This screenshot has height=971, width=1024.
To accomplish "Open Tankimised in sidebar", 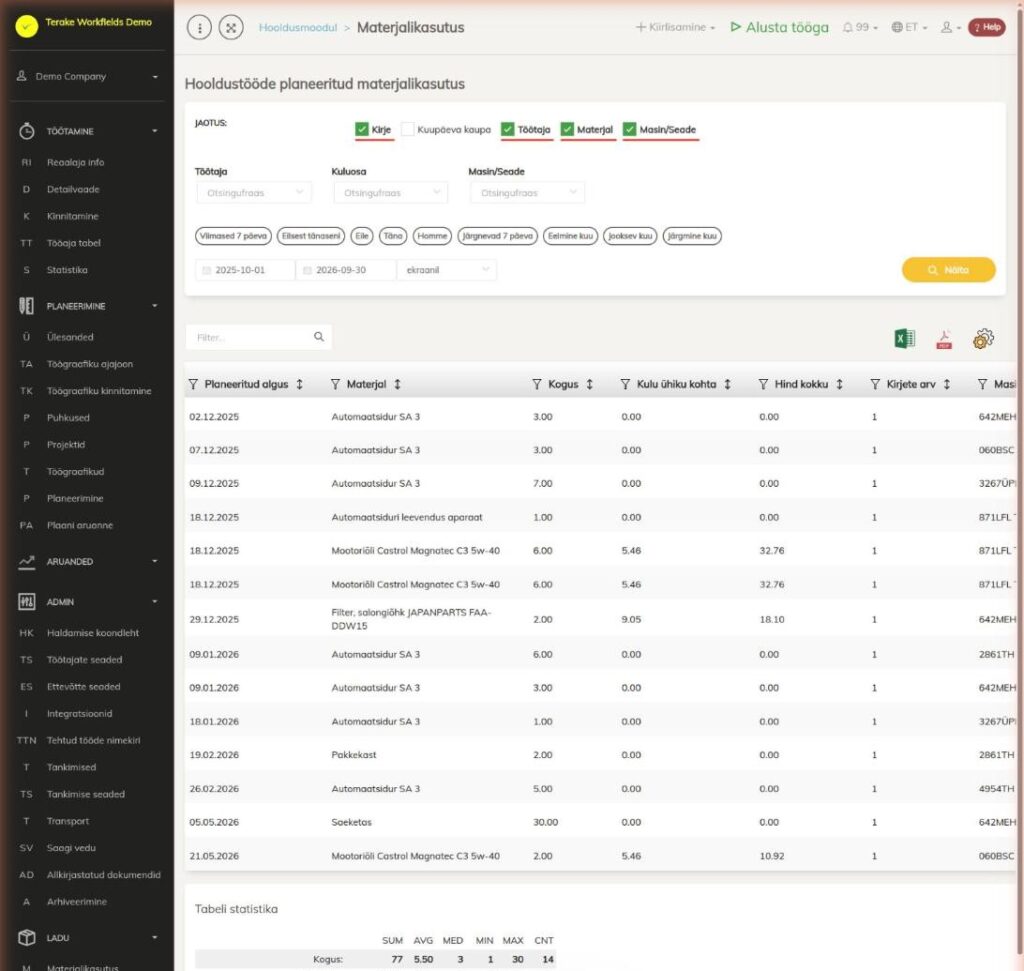I will point(71,767).
